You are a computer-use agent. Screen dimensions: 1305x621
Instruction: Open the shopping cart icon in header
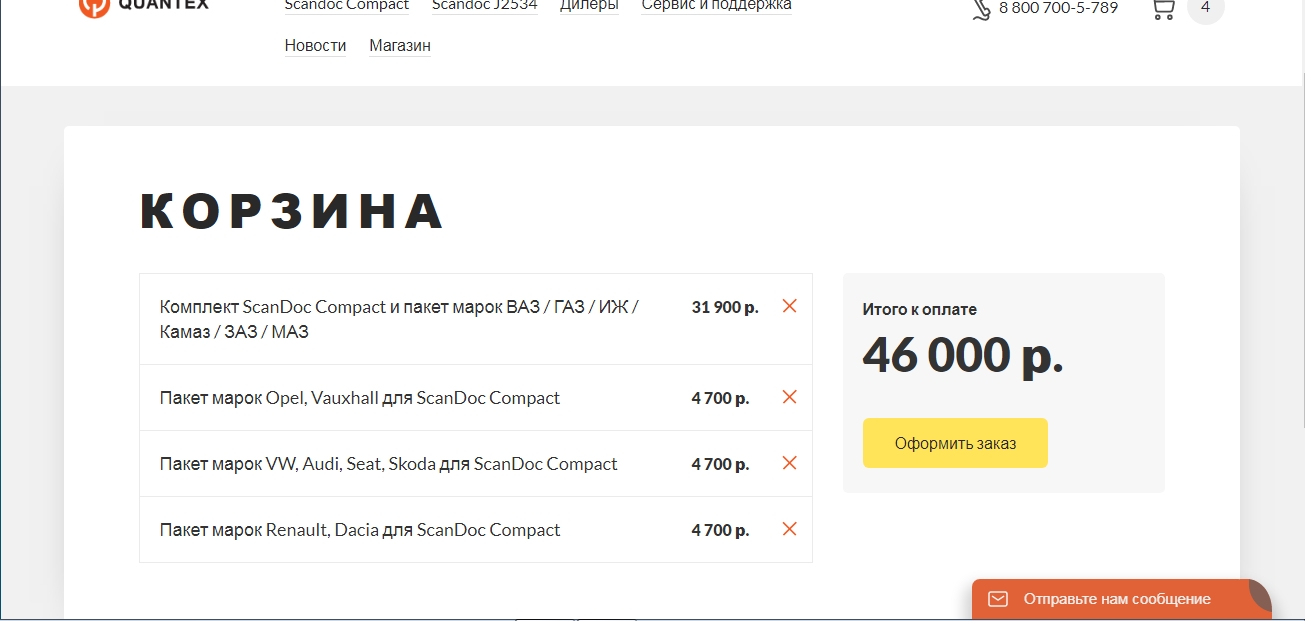tap(1162, 8)
